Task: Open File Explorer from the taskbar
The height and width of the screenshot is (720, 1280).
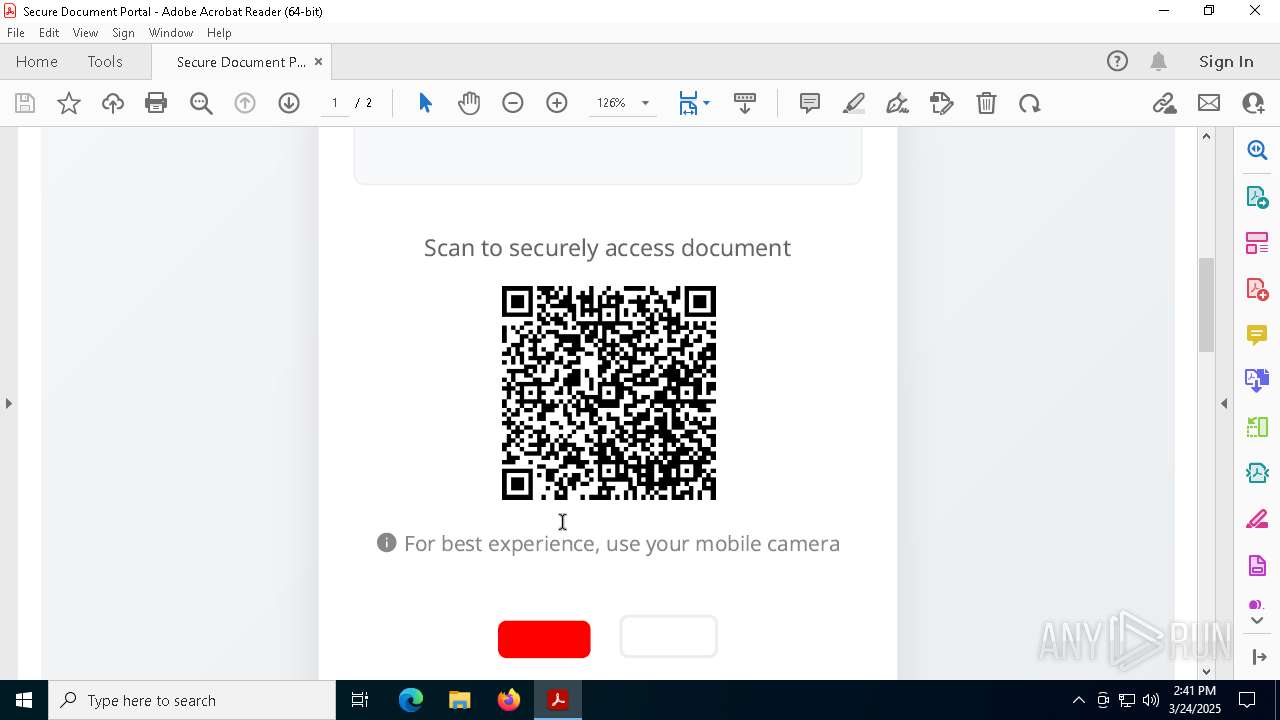Action: (x=460, y=700)
